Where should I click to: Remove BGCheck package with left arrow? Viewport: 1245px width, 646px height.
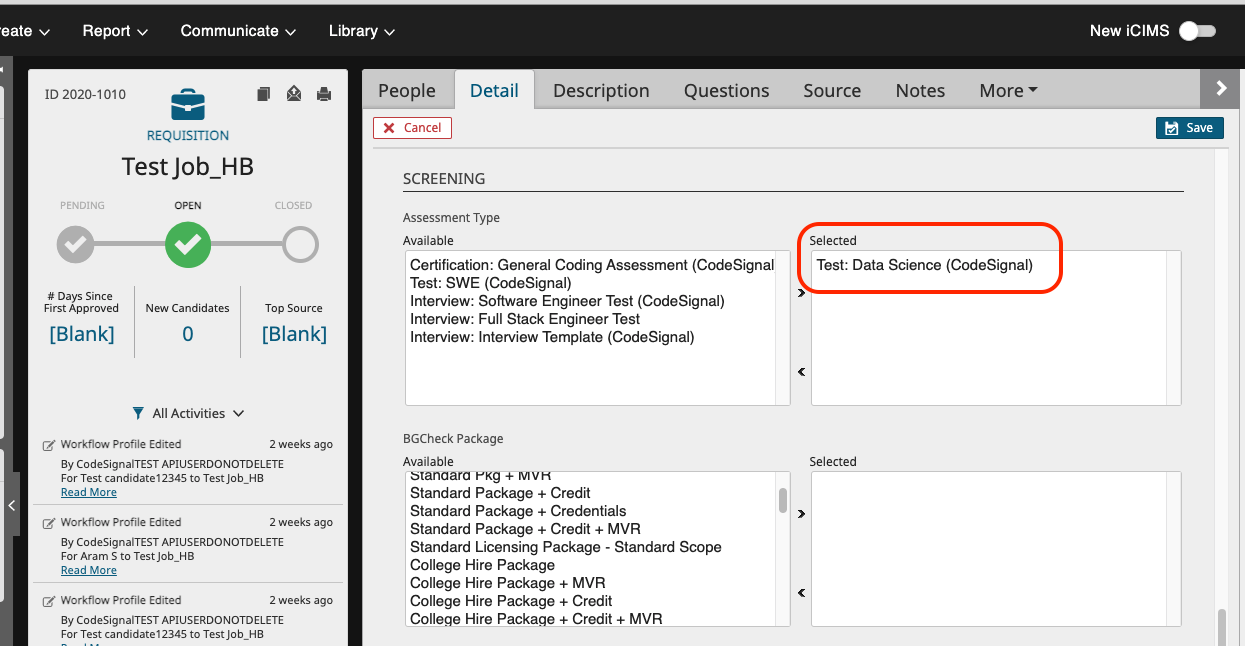tap(801, 593)
